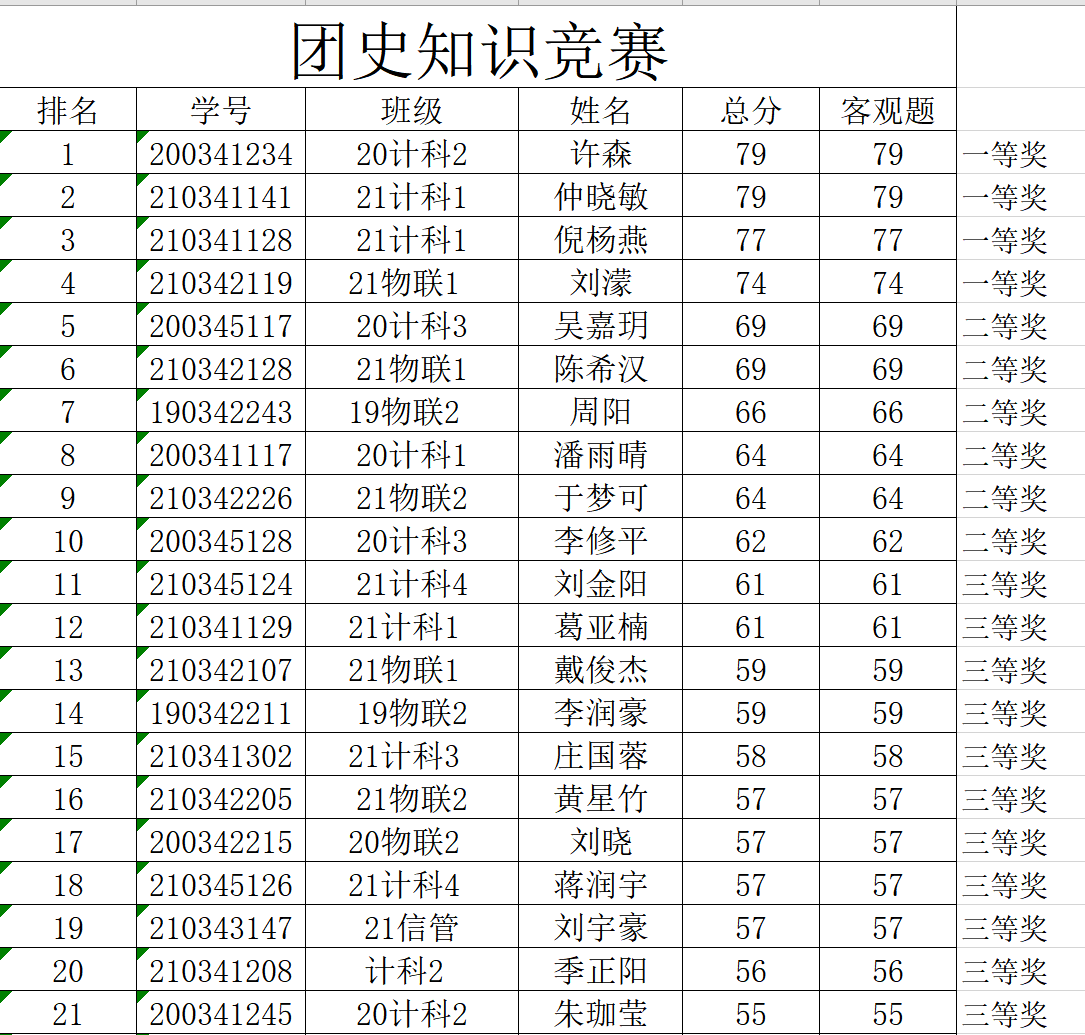
Task: Select the 一等奖 cell beside 许森's row
Action: pos(1005,154)
